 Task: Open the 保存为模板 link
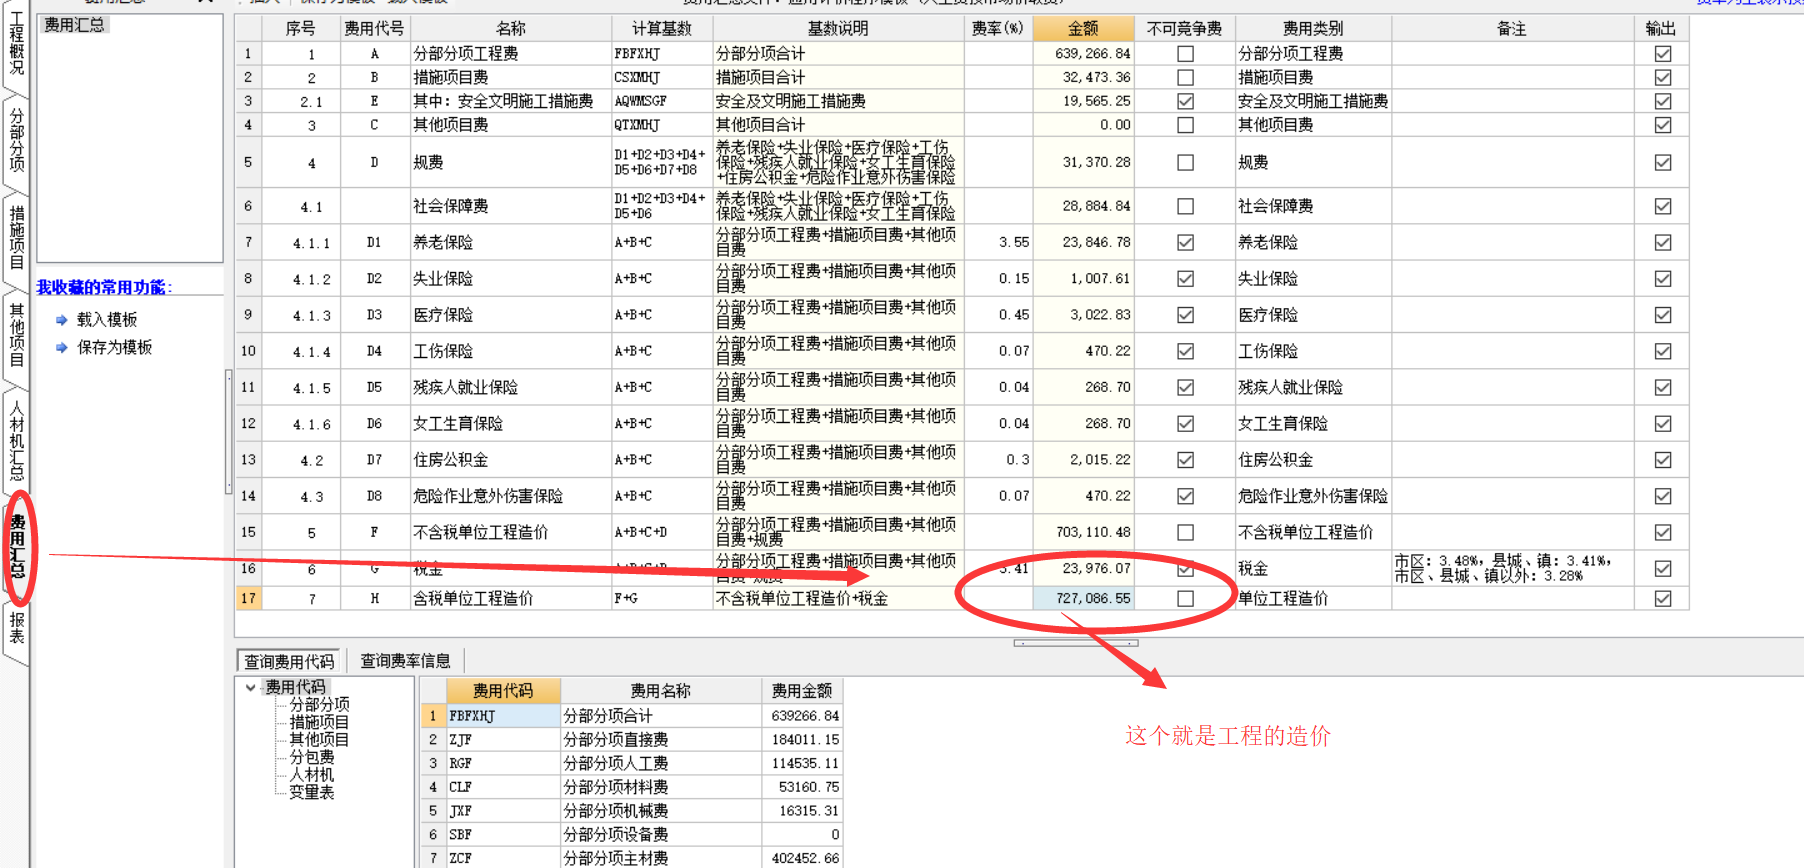tap(115, 348)
